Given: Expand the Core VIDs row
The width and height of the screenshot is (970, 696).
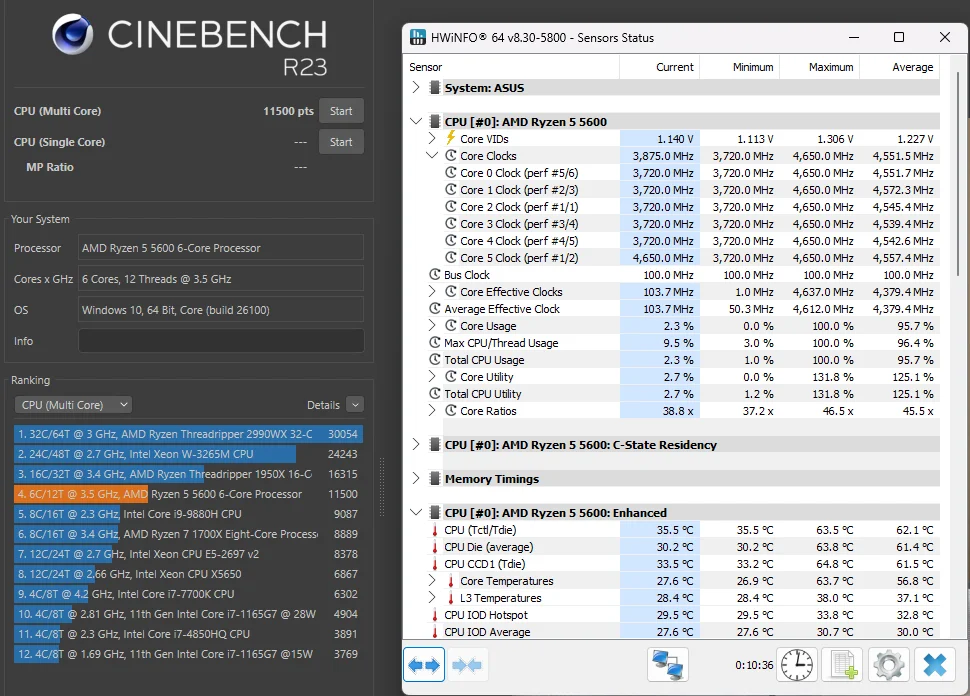Looking at the screenshot, I should click(432, 138).
